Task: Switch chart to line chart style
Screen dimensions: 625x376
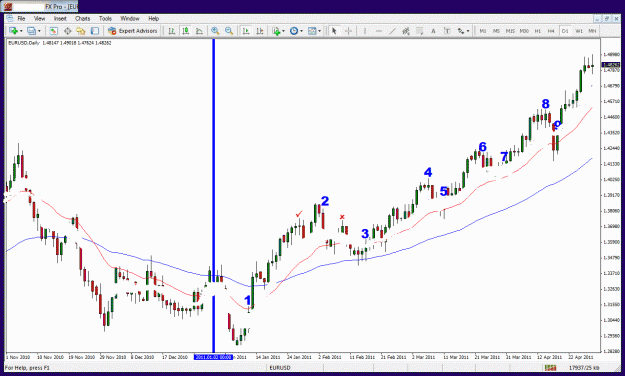Action: tap(199, 31)
